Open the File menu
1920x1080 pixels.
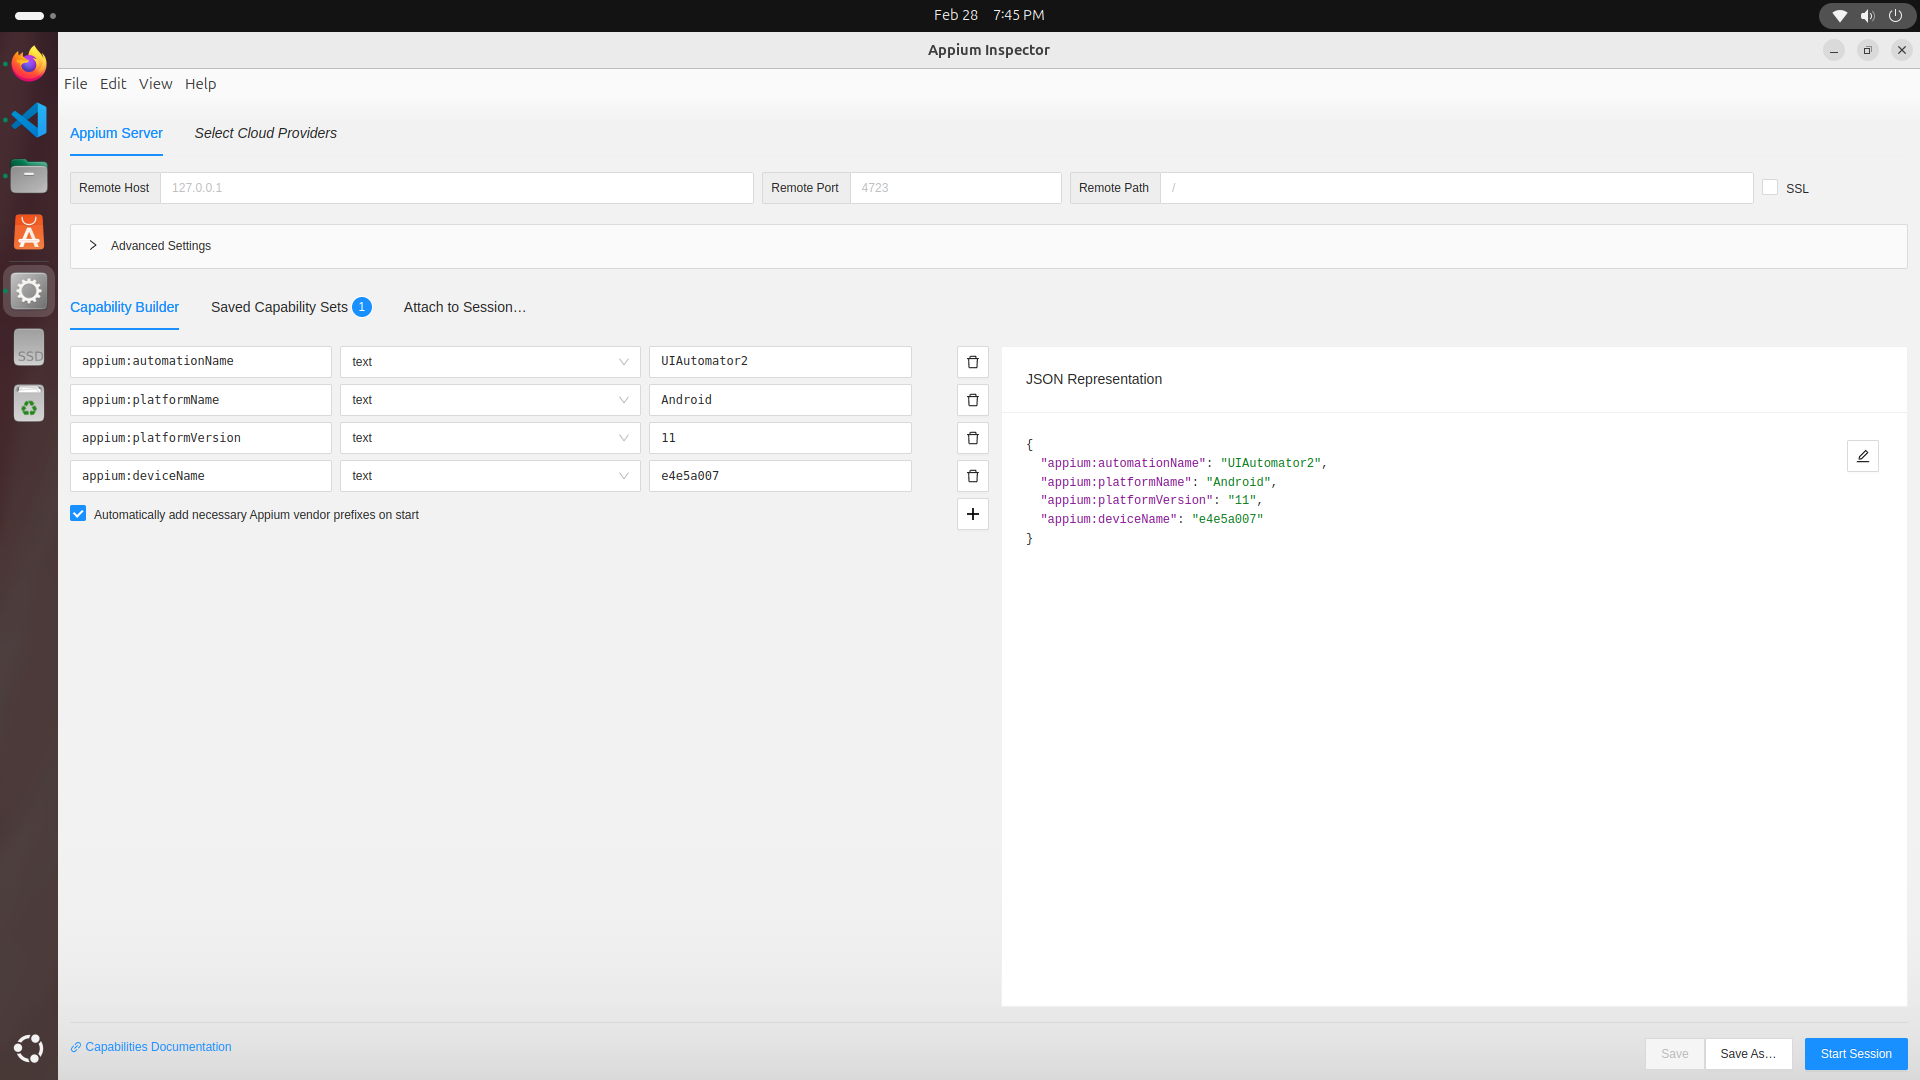[75, 84]
